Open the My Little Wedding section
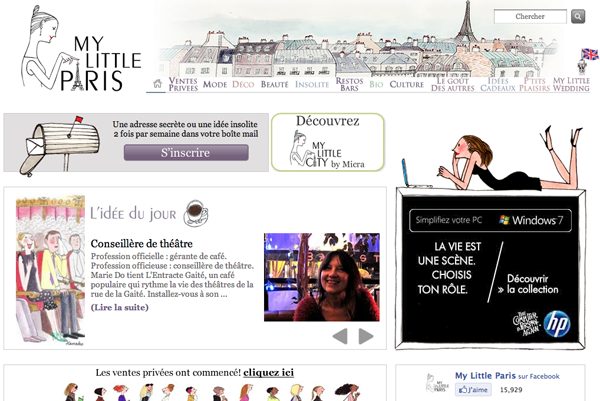600x401 pixels. click(x=571, y=84)
